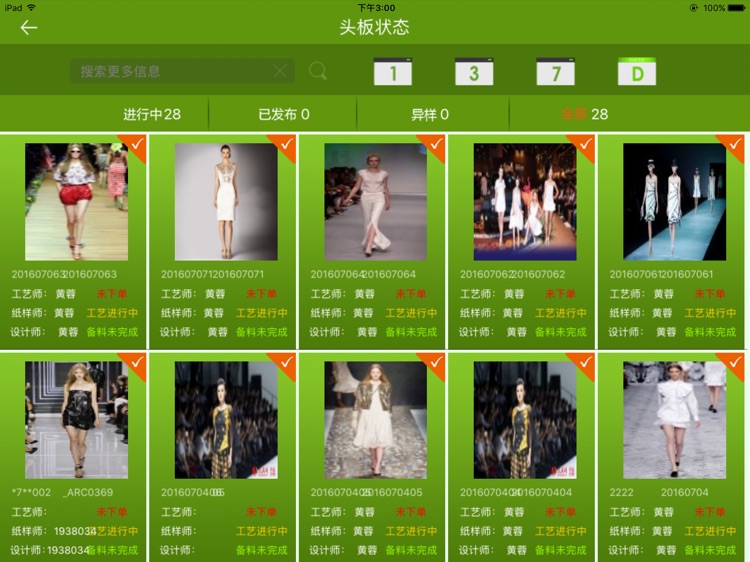Select the 7-day calendar filter icon

pyautogui.click(x=555, y=72)
